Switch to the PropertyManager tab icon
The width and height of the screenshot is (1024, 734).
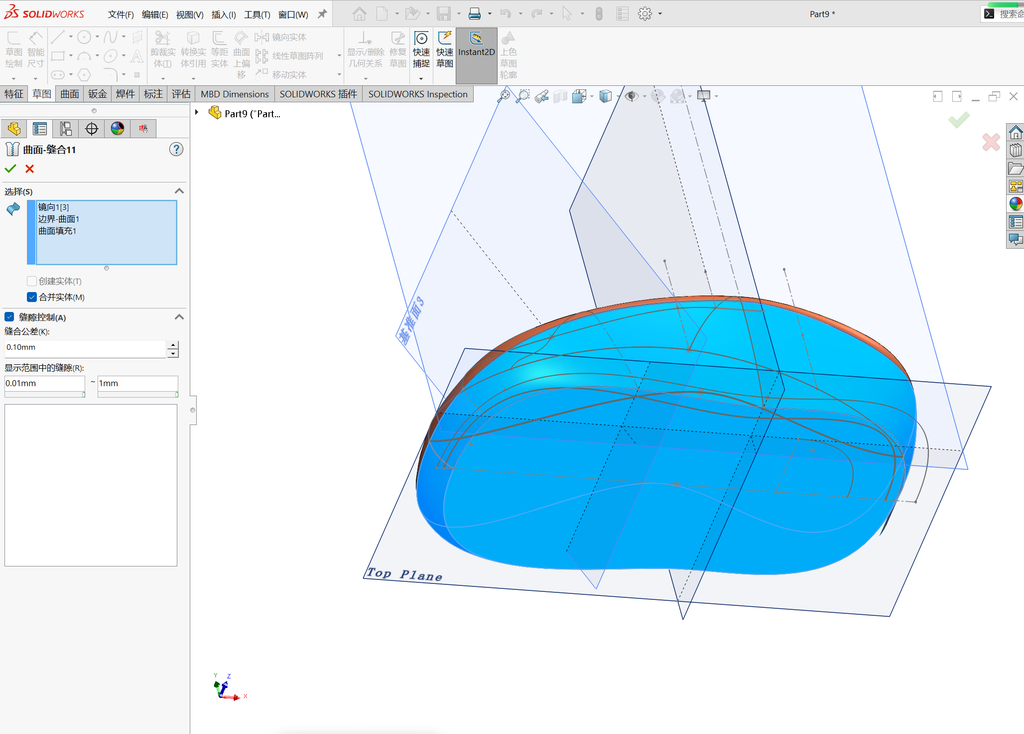coord(40,129)
